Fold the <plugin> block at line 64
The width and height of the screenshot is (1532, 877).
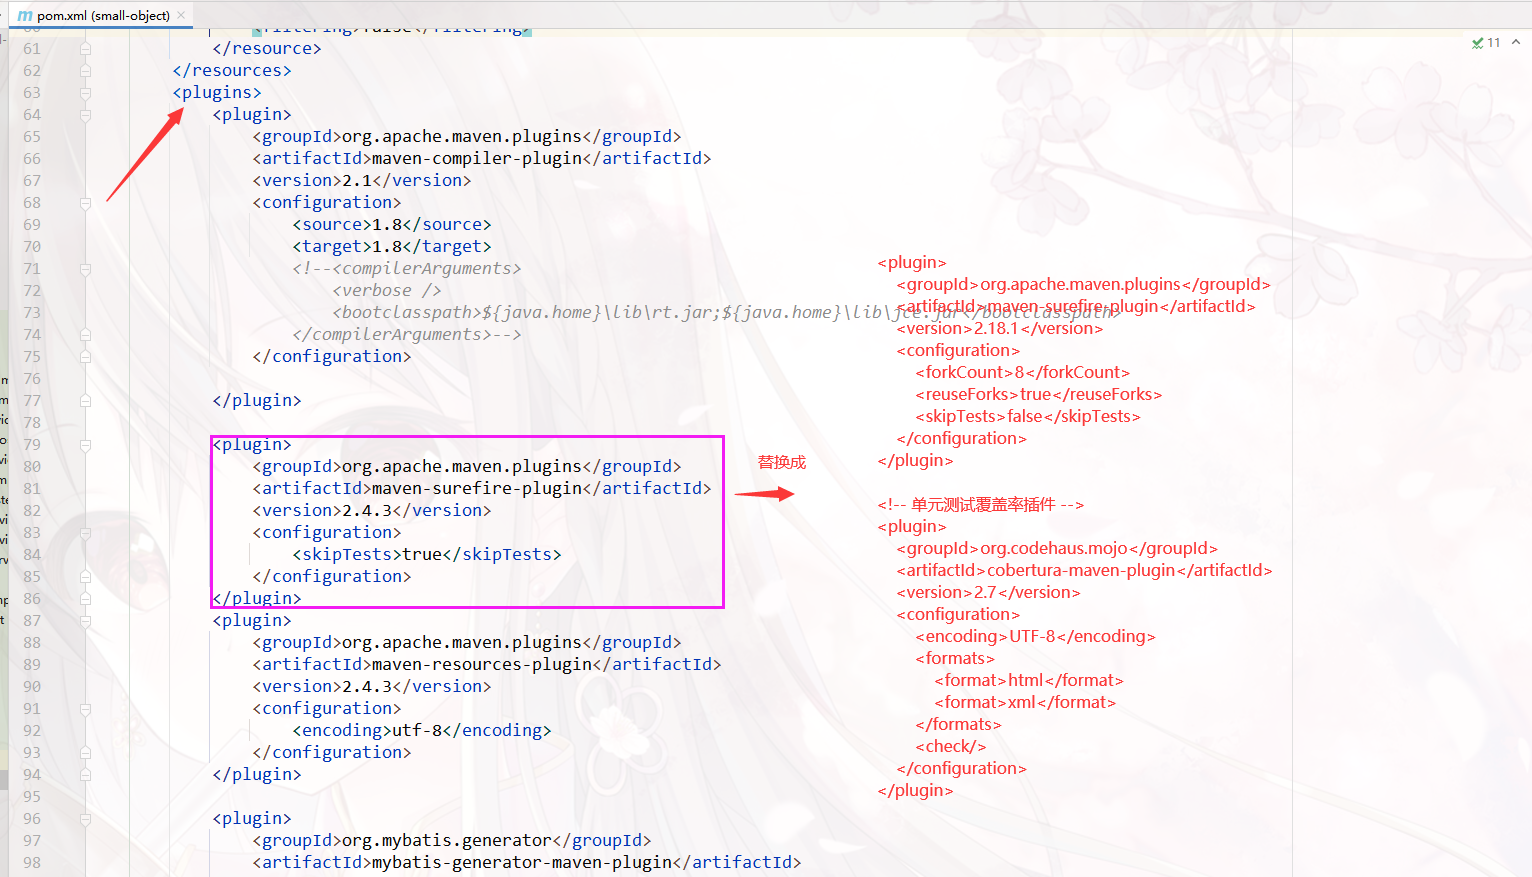tap(85, 114)
